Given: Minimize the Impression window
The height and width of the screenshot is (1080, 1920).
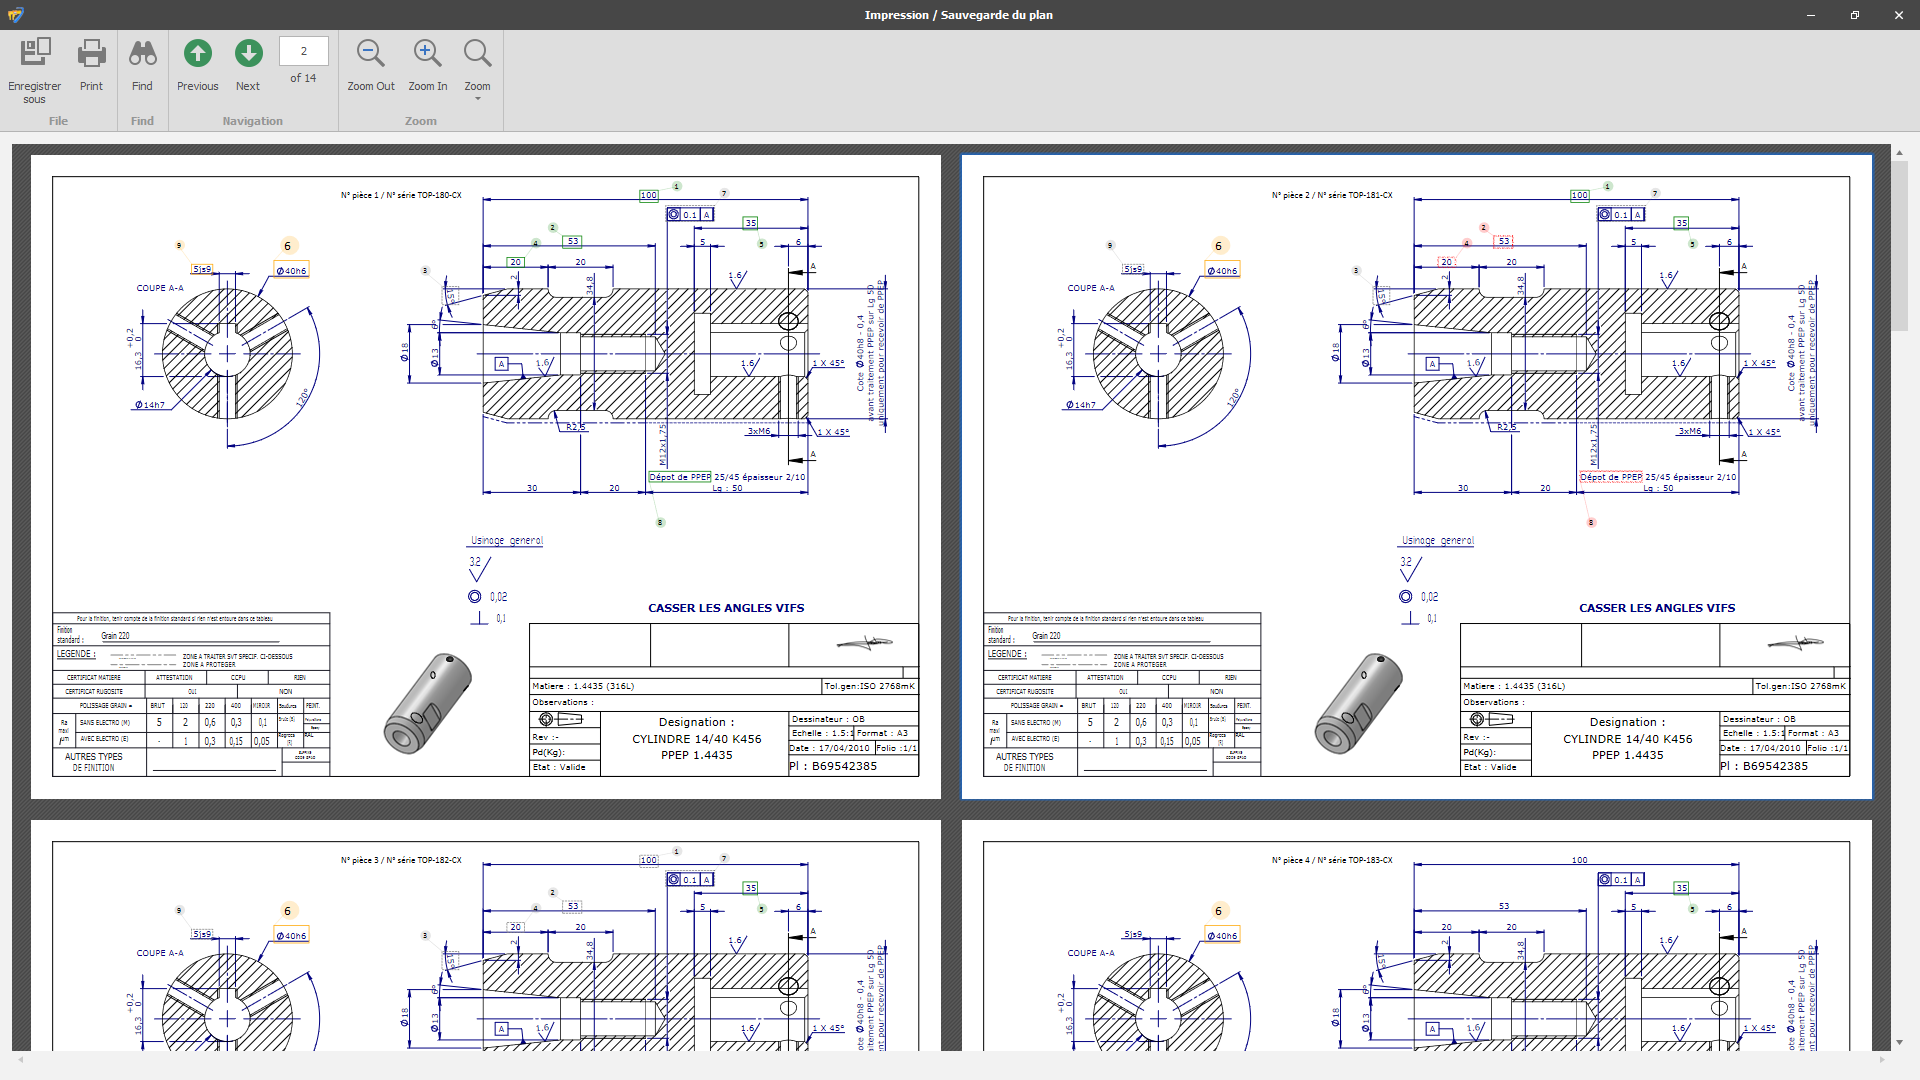Looking at the screenshot, I should 1811,15.
